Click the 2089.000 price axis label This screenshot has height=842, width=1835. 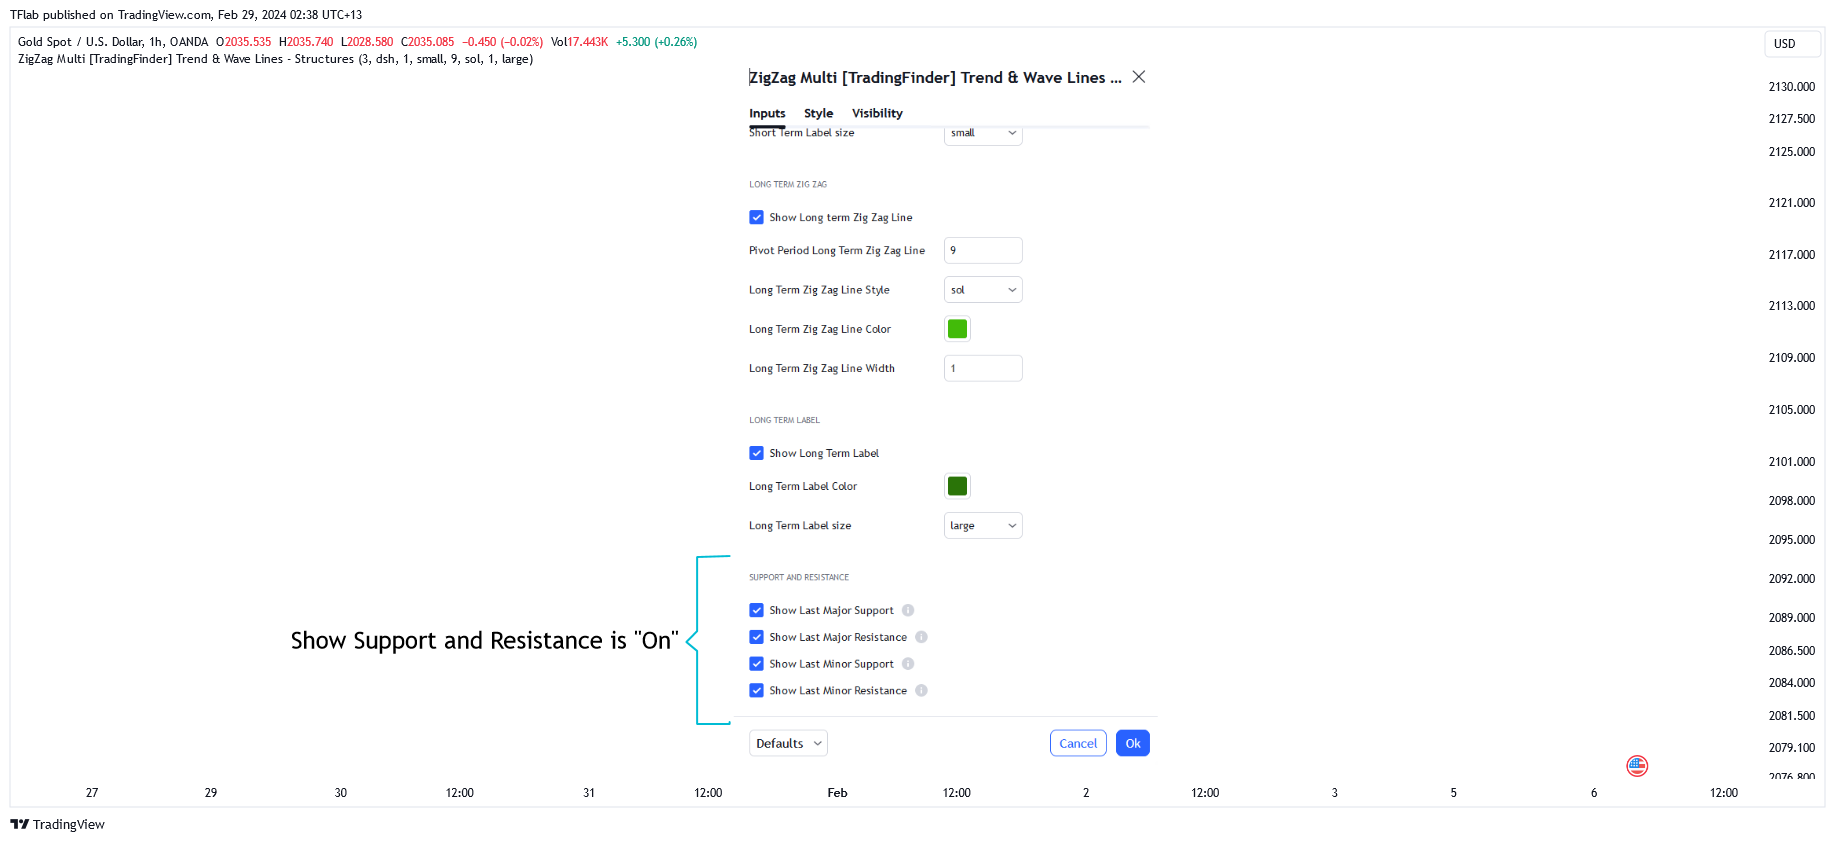pos(1791,618)
